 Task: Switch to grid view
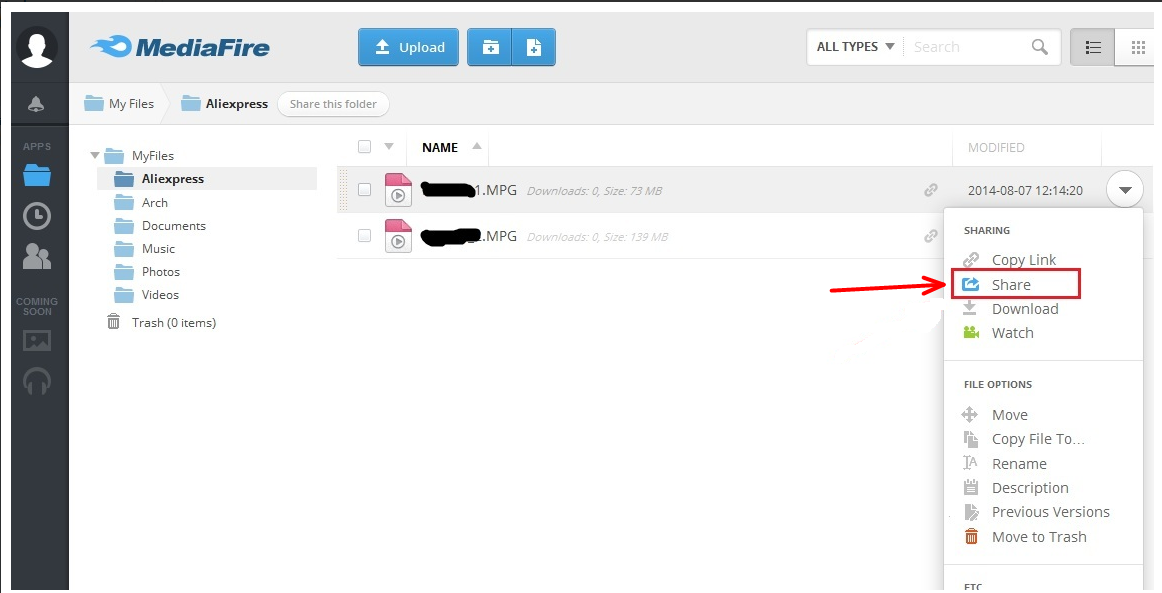1137,47
